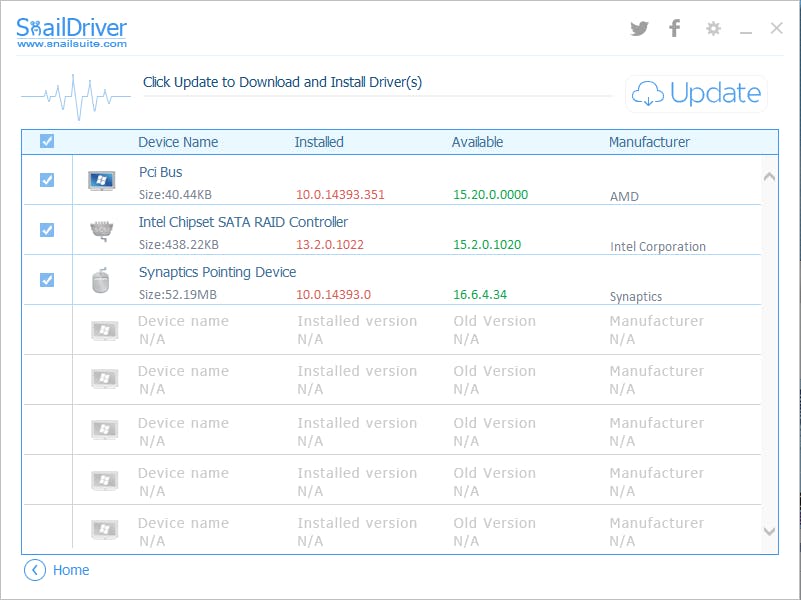801x600 pixels.
Task: Click the Synaptics mouse device icon
Action: point(101,280)
